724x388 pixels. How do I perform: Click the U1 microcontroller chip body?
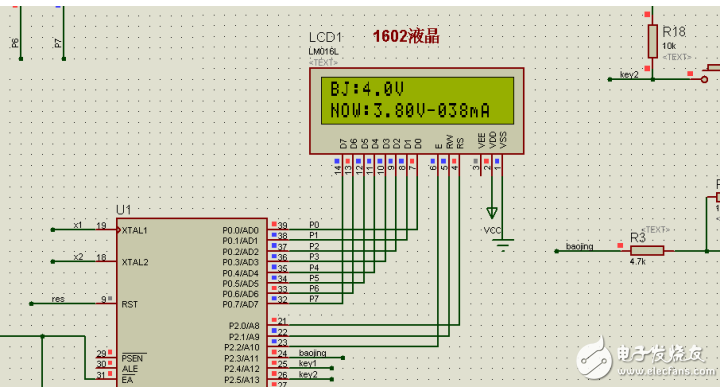pos(192,302)
